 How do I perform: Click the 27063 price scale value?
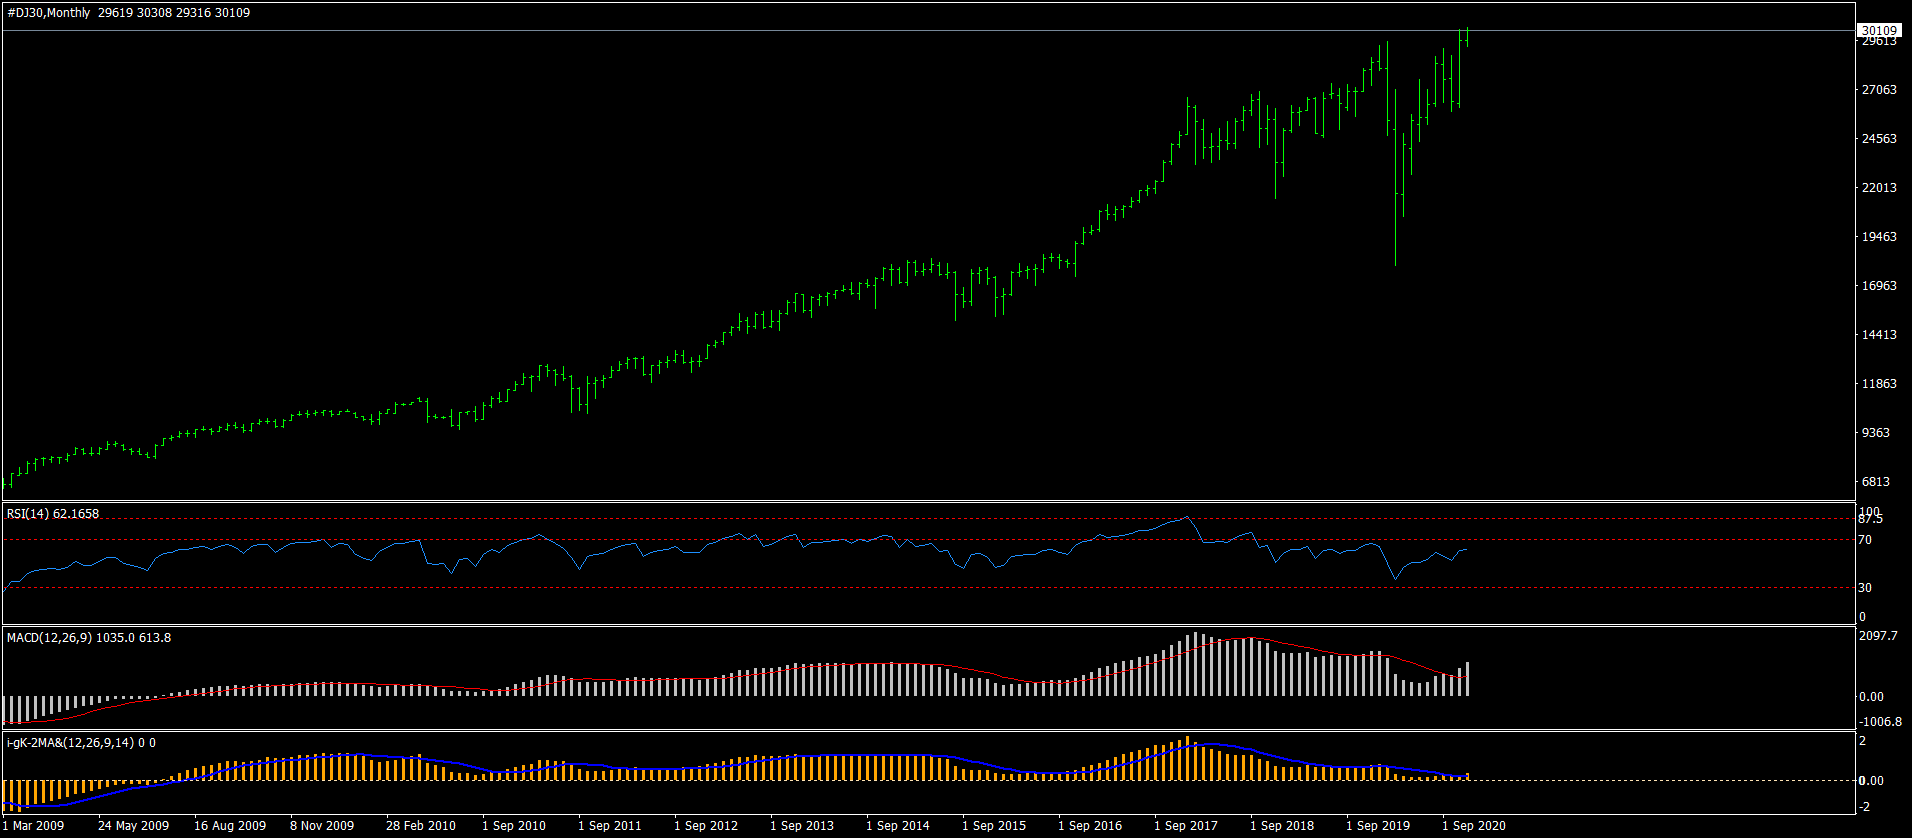click(x=1879, y=90)
